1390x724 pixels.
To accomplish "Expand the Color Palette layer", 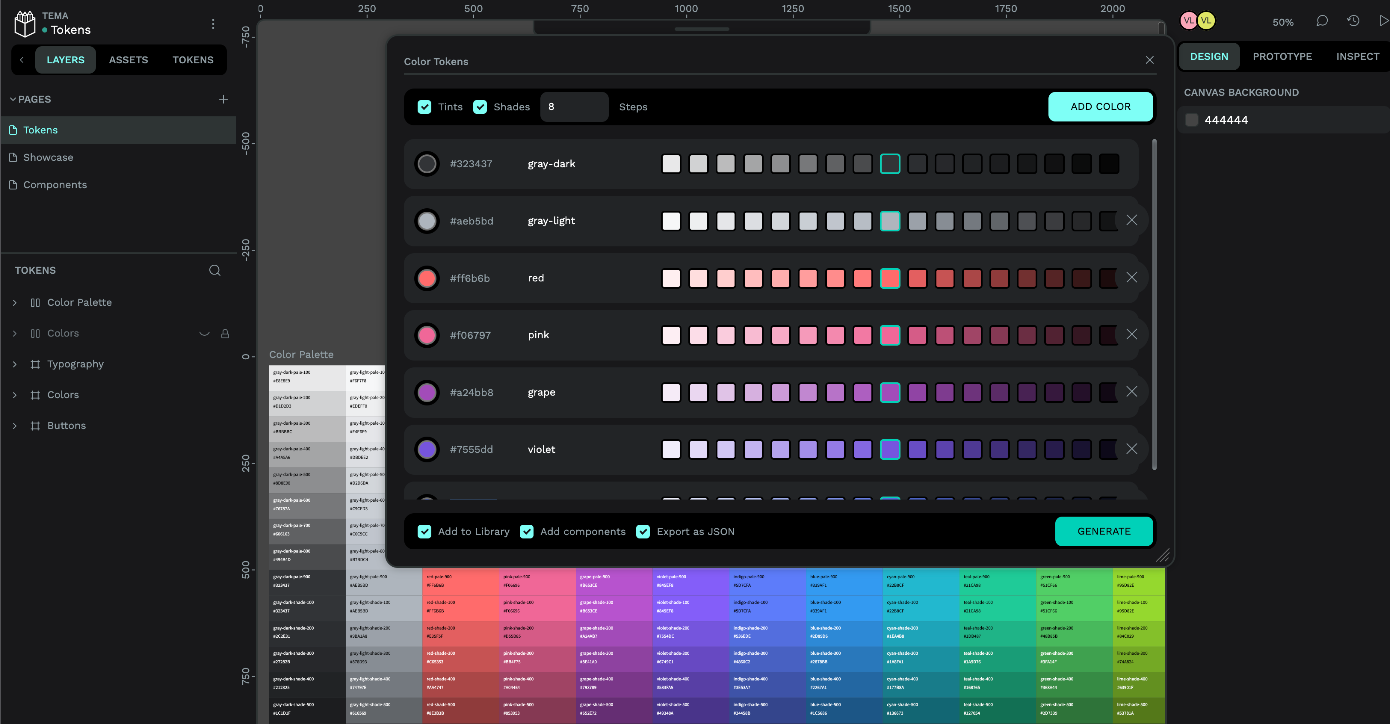I will [14, 303].
